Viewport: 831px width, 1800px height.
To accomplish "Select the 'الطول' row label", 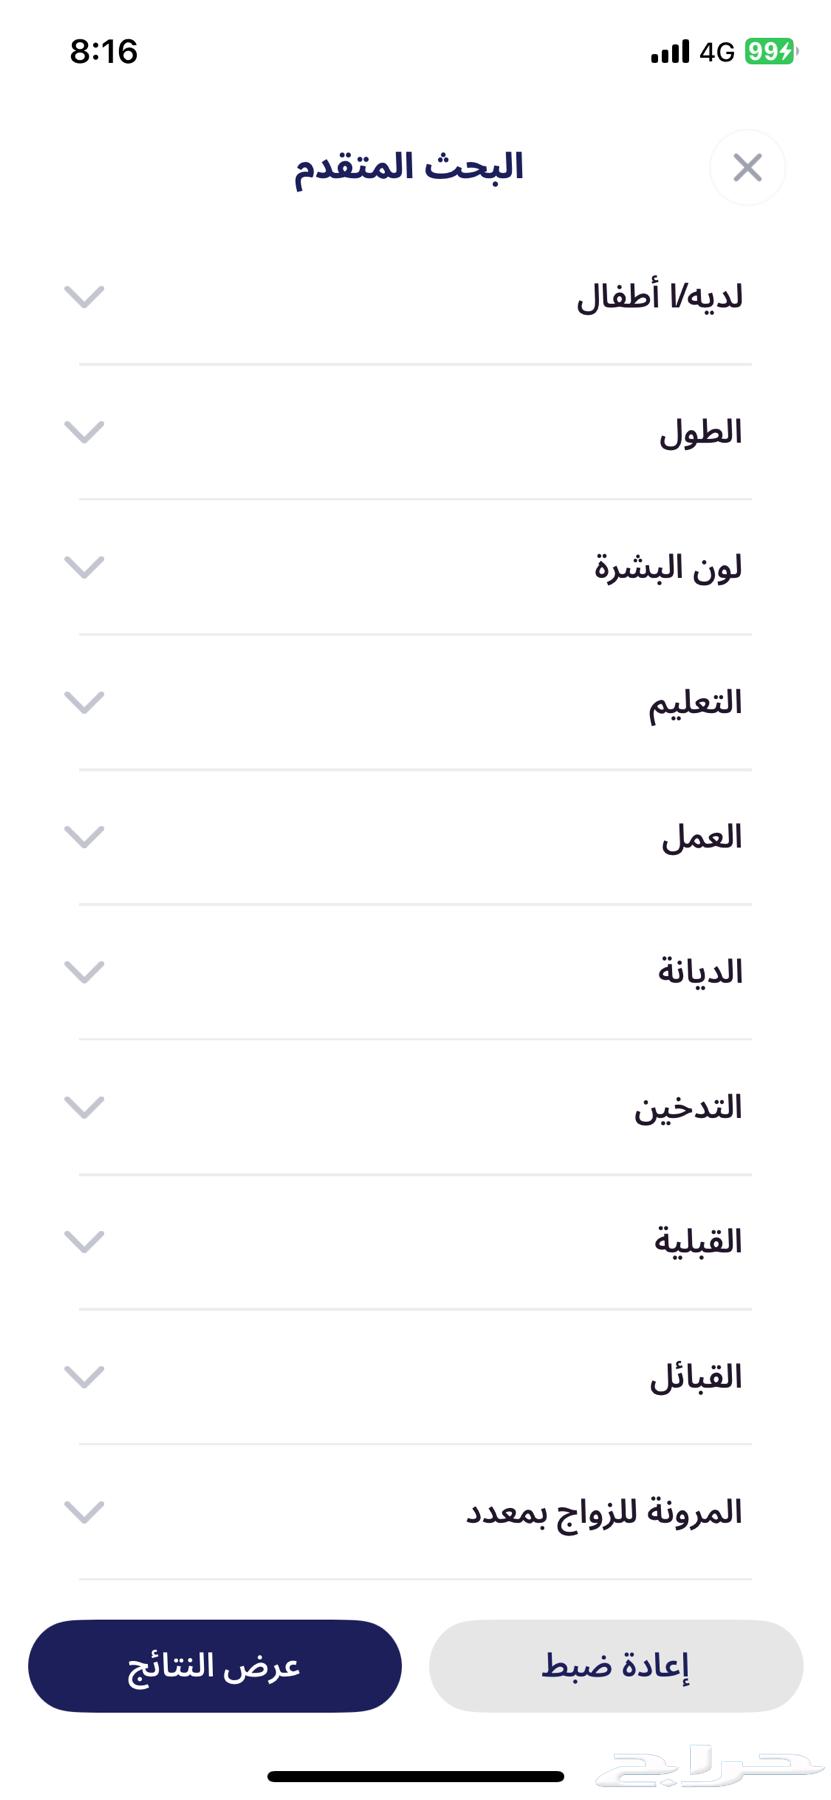I will [700, 432].
